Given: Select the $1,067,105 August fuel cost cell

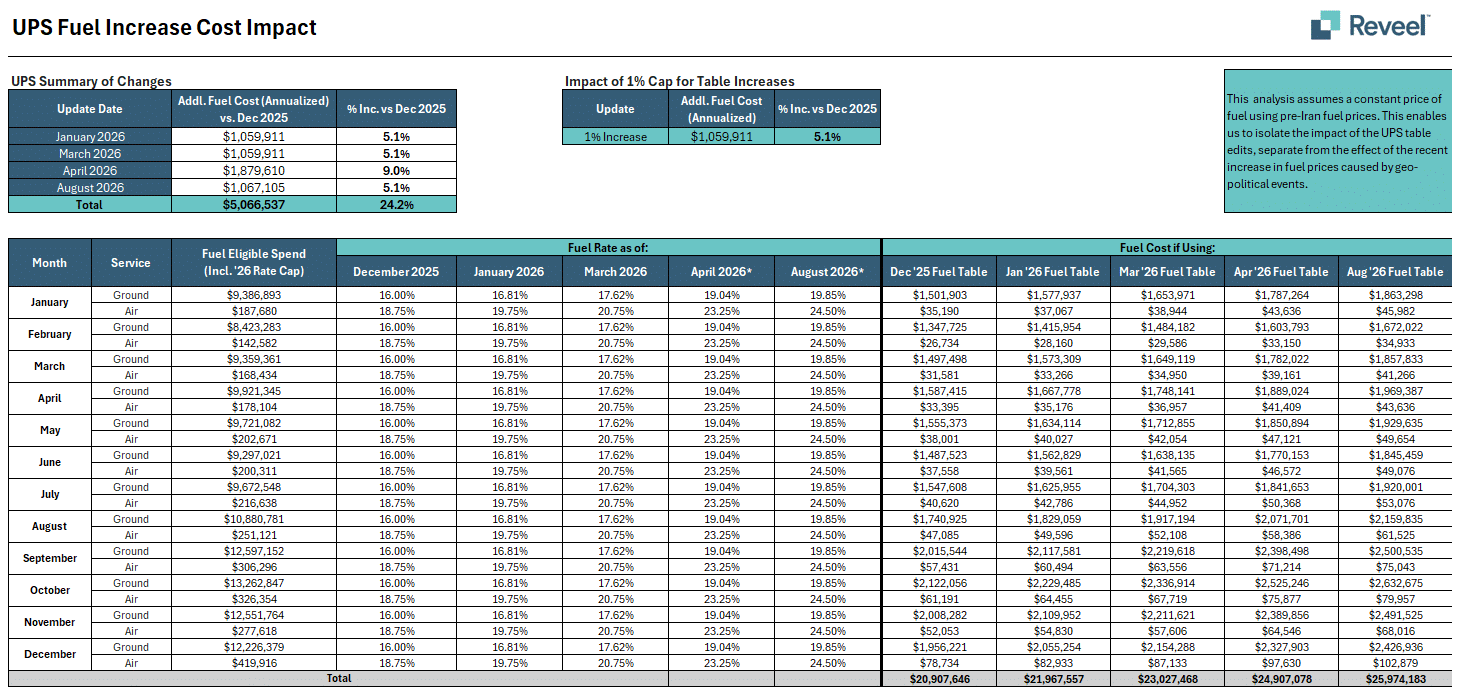Looking at the screenshot, I should tap(254, 188).
